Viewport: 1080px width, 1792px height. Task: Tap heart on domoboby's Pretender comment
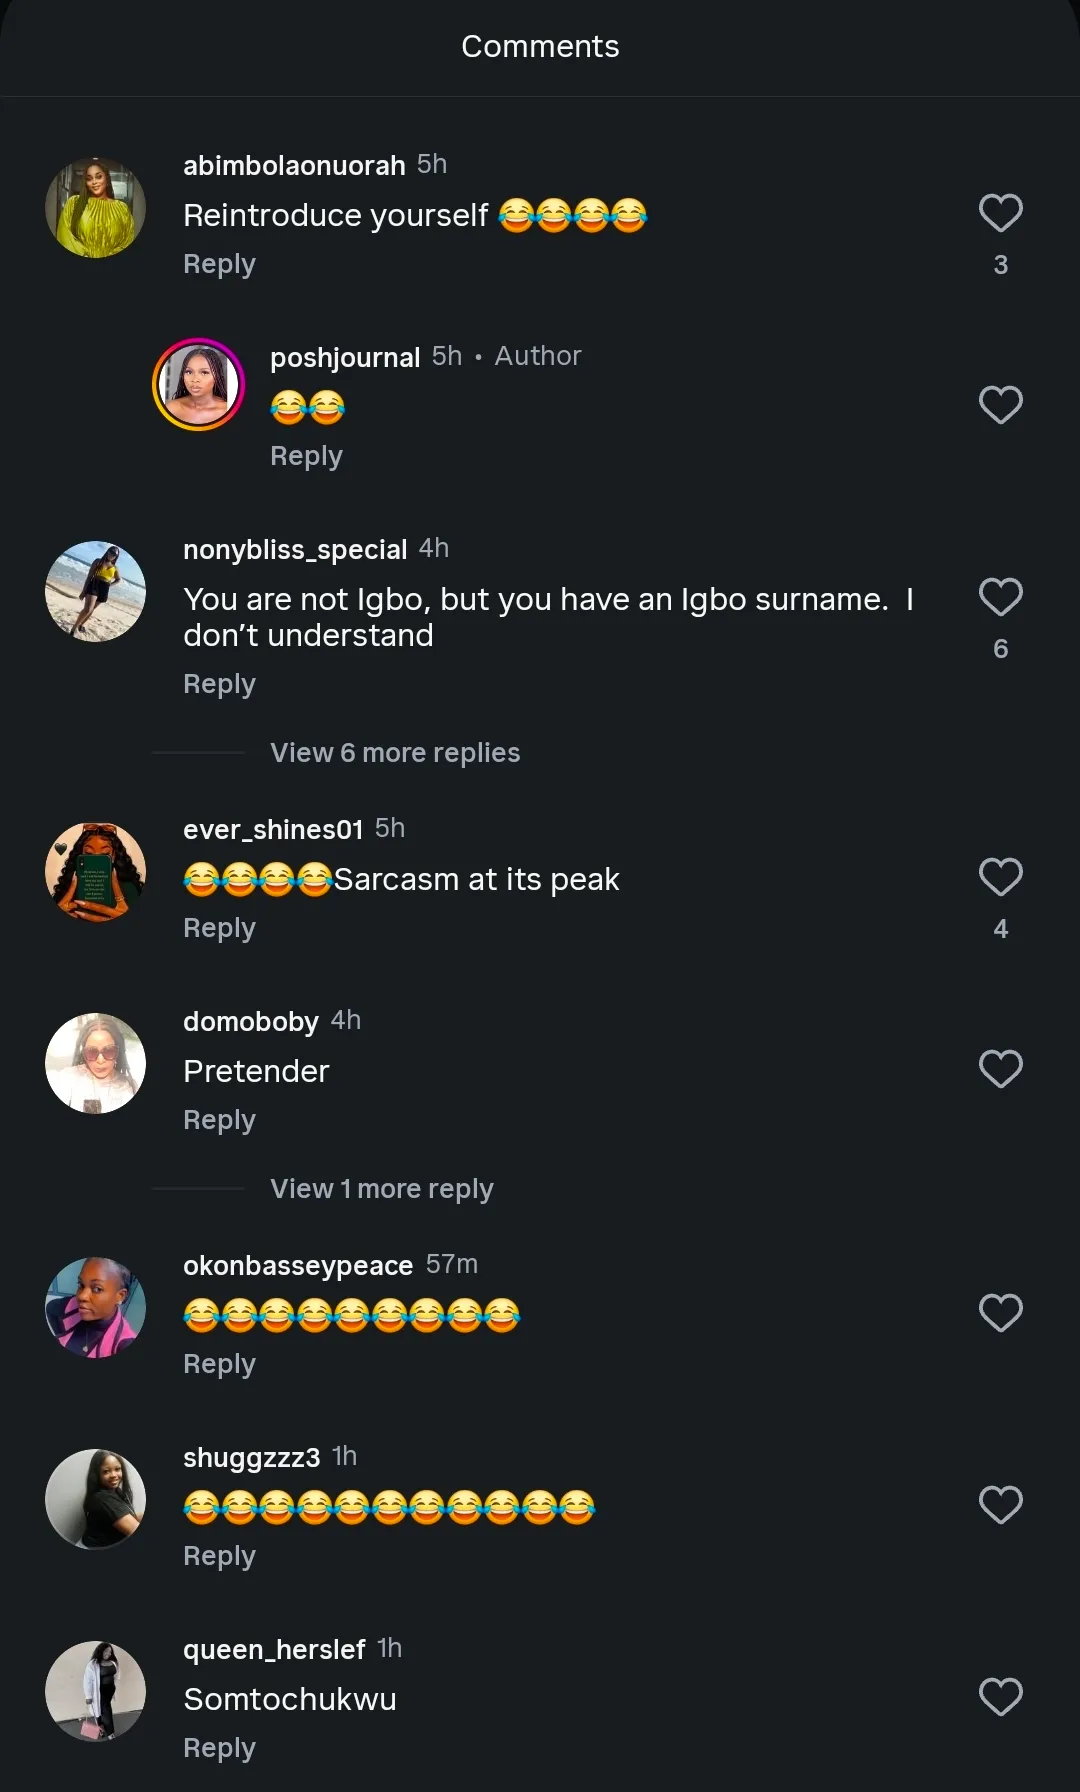(1000, 1069)
